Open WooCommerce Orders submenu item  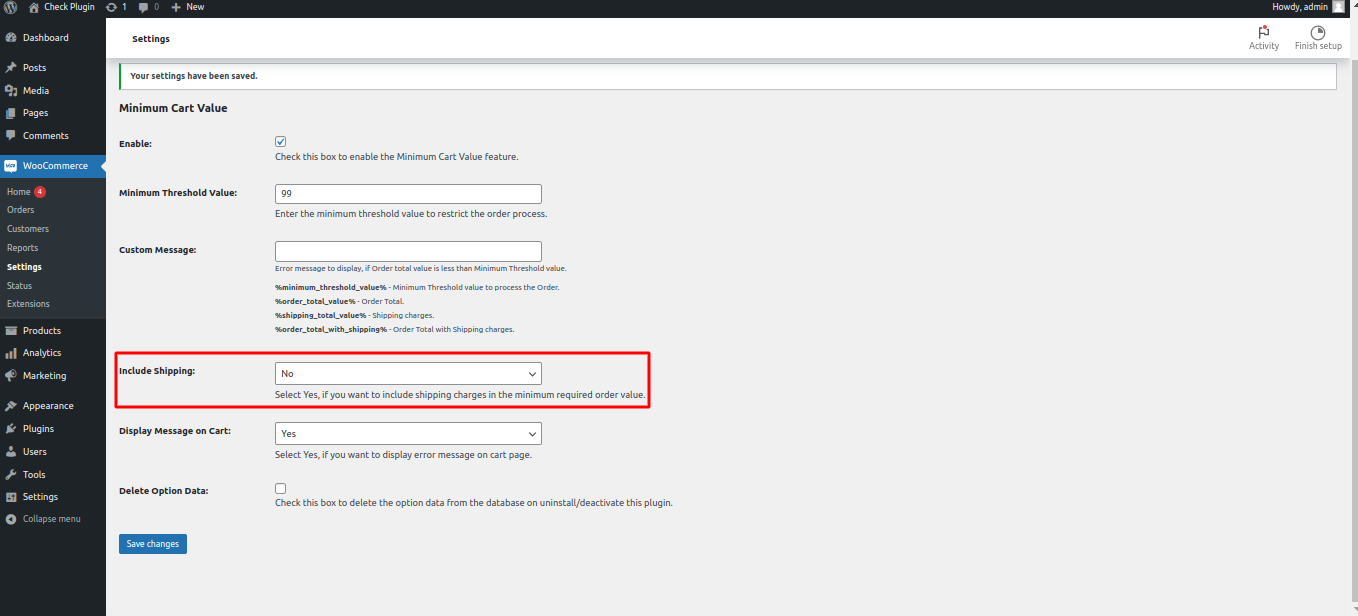21,210
